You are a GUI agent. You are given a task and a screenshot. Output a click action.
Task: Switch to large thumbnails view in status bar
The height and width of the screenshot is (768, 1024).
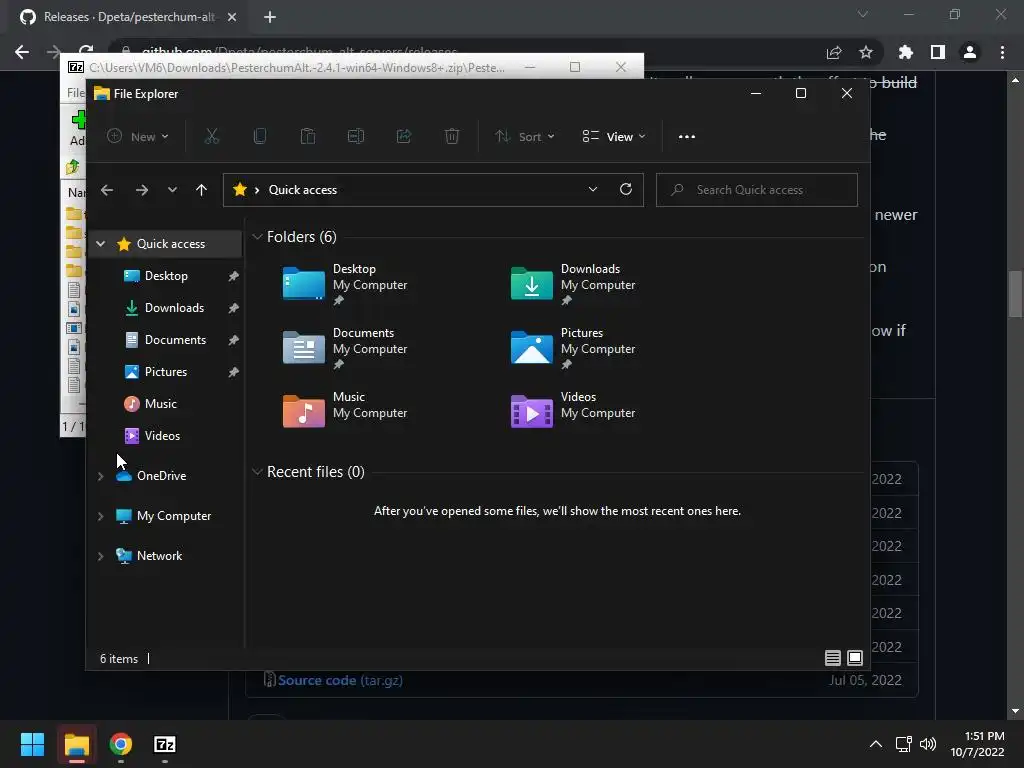point(855,658)
